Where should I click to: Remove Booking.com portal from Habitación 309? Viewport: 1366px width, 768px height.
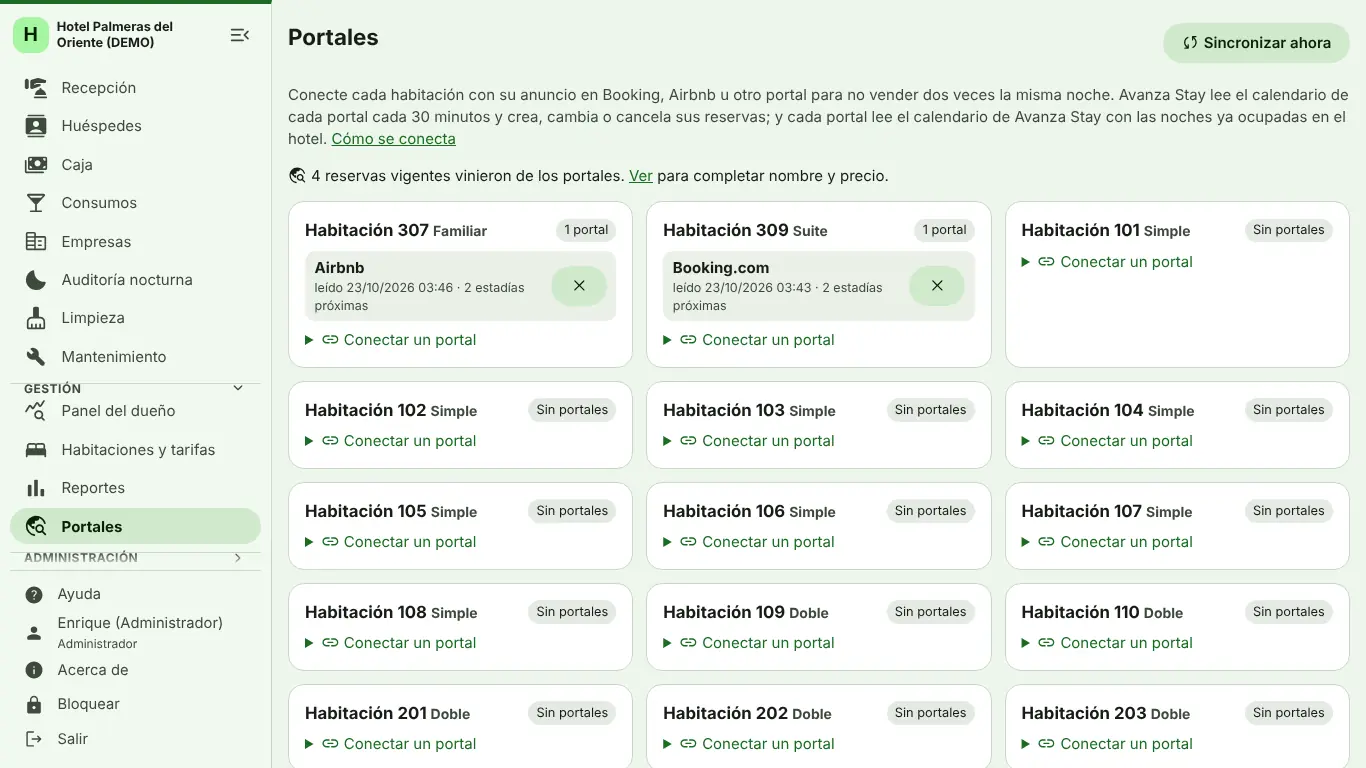point(937,286)
